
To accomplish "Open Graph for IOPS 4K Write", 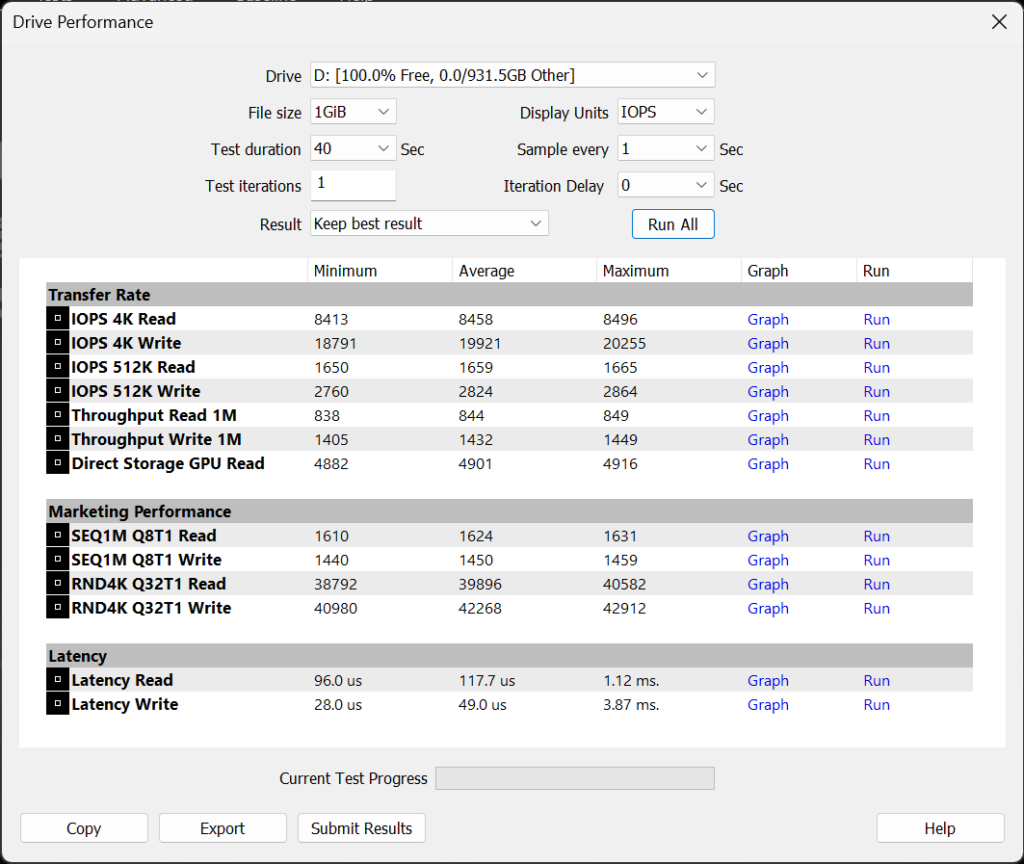I will click(x=768, y=344).
